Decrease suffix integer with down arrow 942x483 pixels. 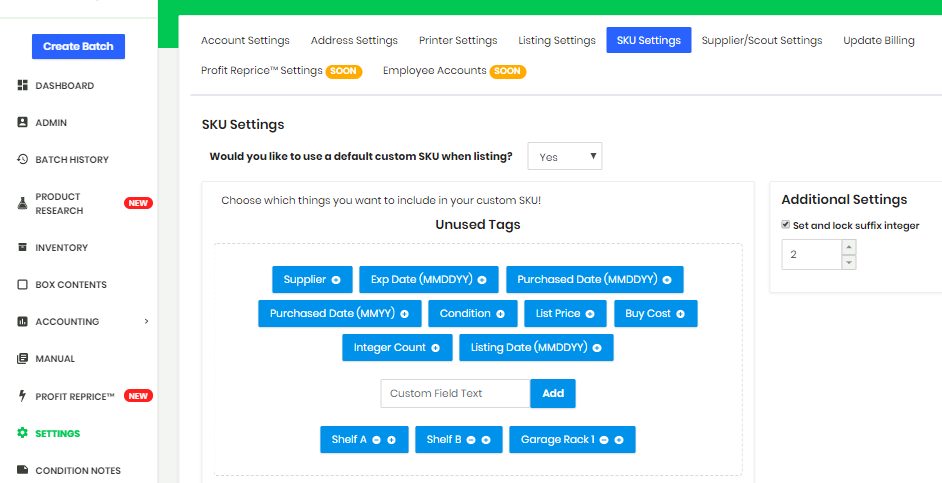848,262
